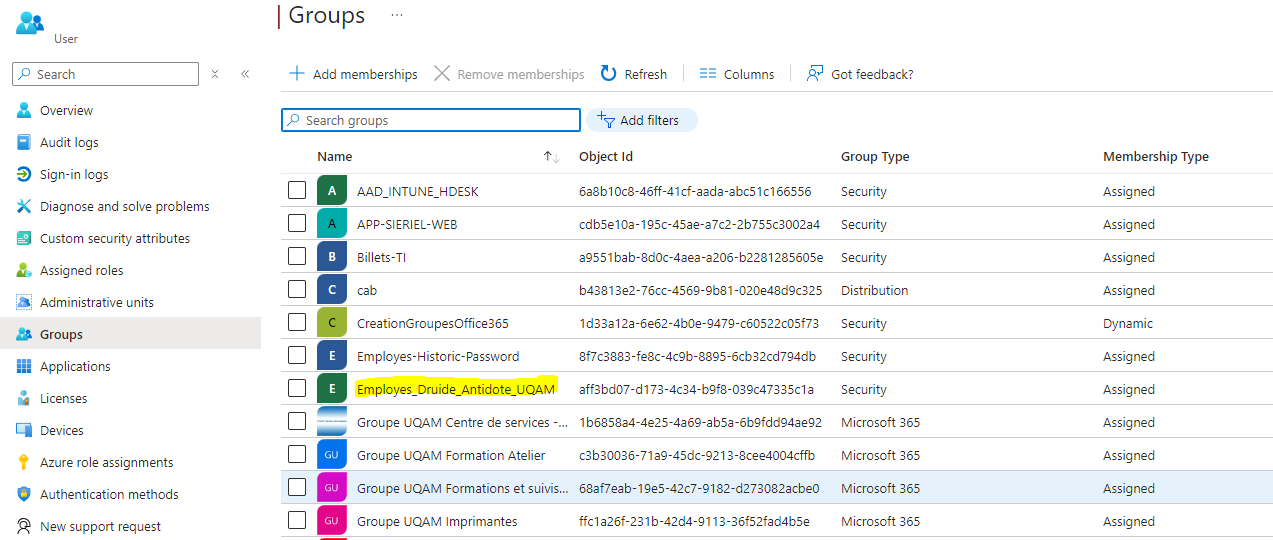Collapse the sidebar with double chevron
The image size is (1273, 540).
click(245, 74)
